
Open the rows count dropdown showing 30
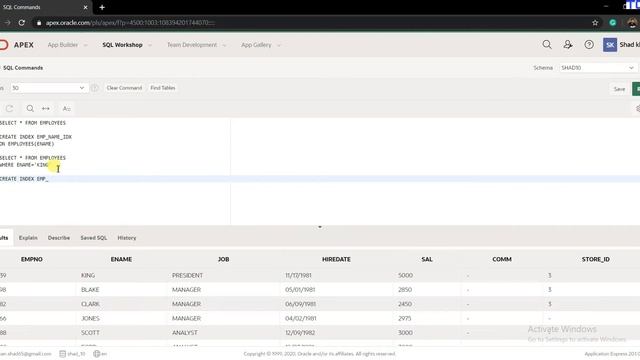coord(48,88)
